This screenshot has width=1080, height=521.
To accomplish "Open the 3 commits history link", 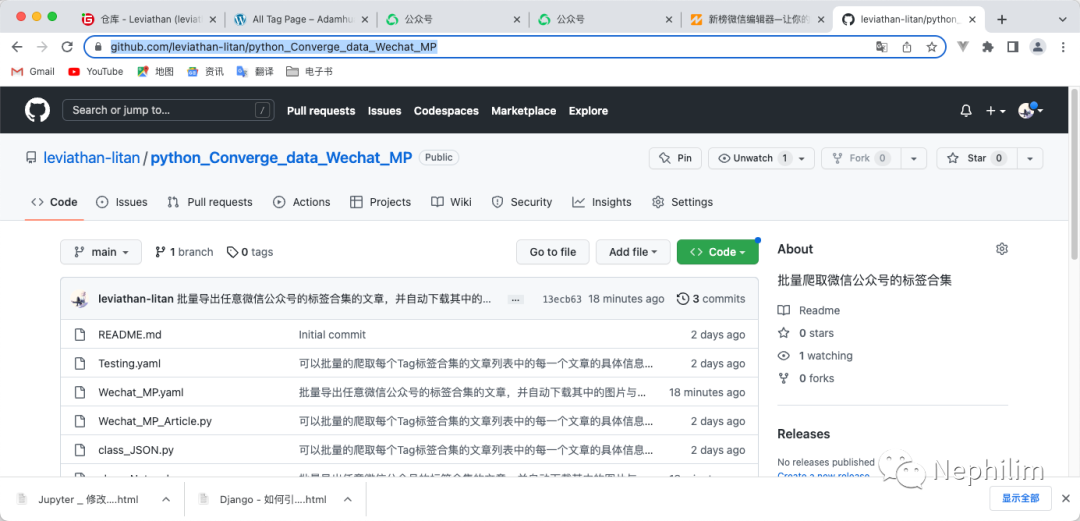I will point(711,299).
